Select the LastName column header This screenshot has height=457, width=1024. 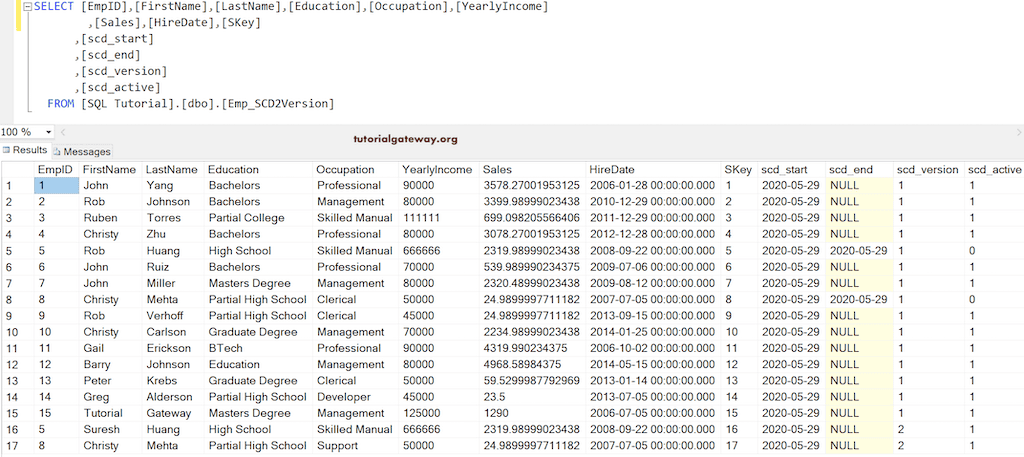tap(172, 170)
